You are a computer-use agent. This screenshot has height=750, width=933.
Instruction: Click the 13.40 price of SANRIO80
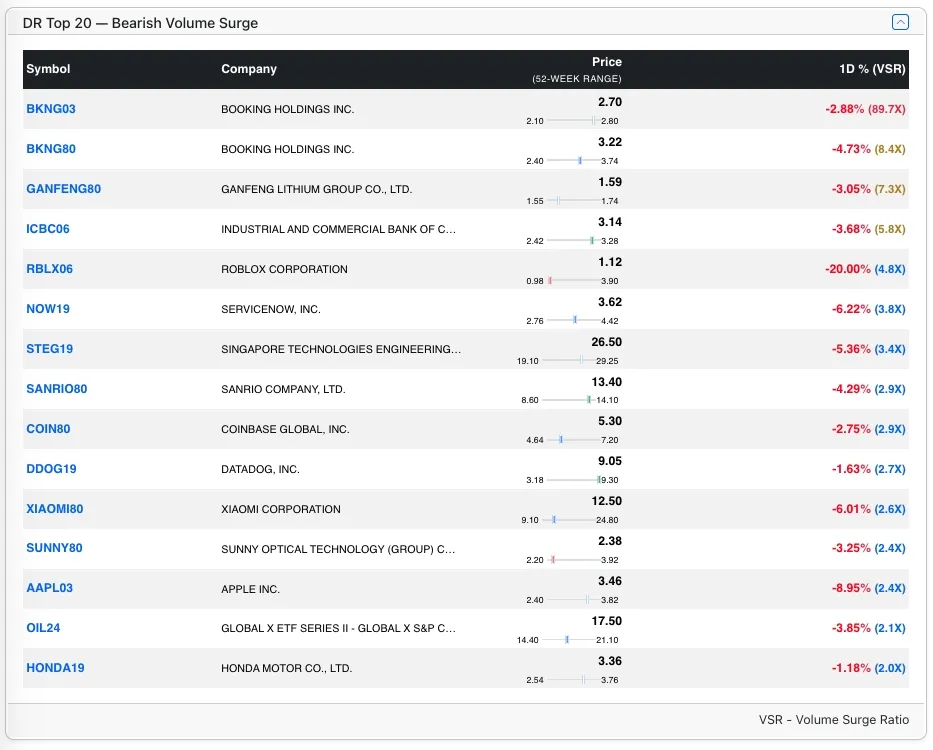click(606, 382)
